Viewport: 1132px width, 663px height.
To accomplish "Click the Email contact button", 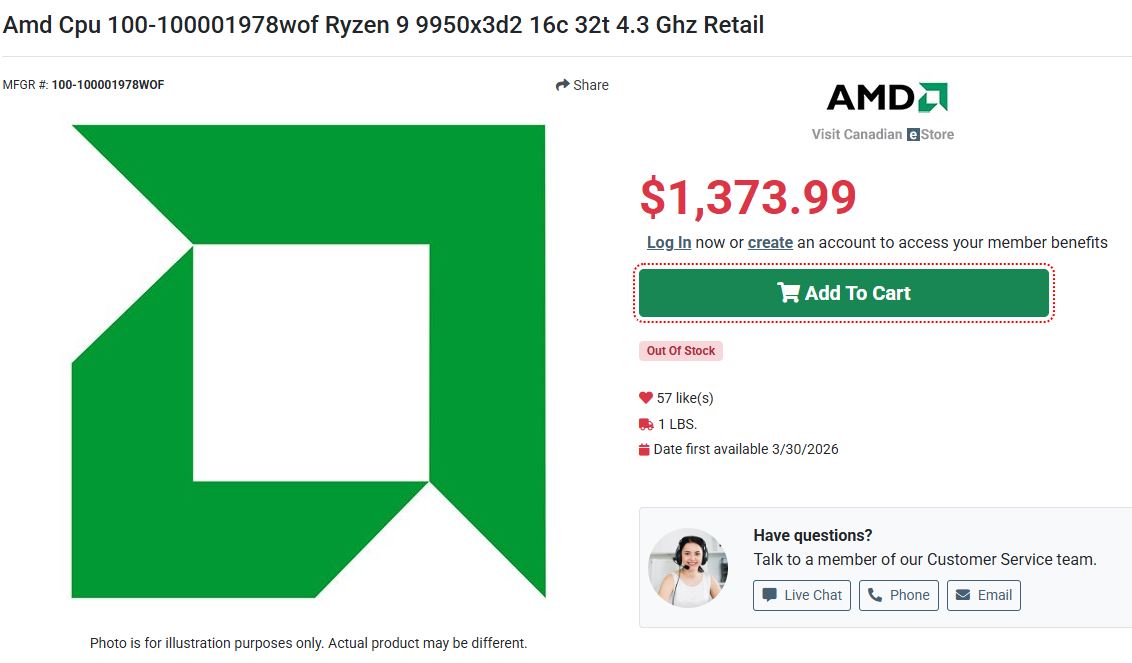I will (x=984, y=594).
